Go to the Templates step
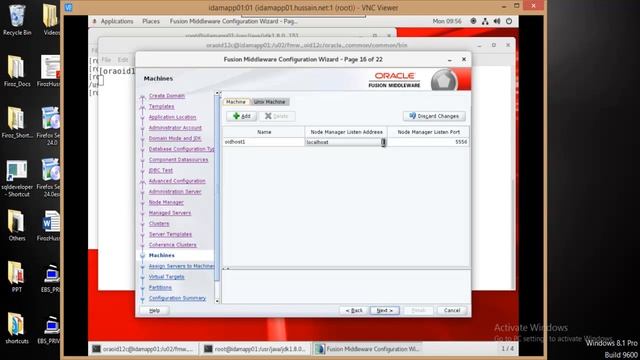Screen dimensions: 640x360 pos(161,107)
